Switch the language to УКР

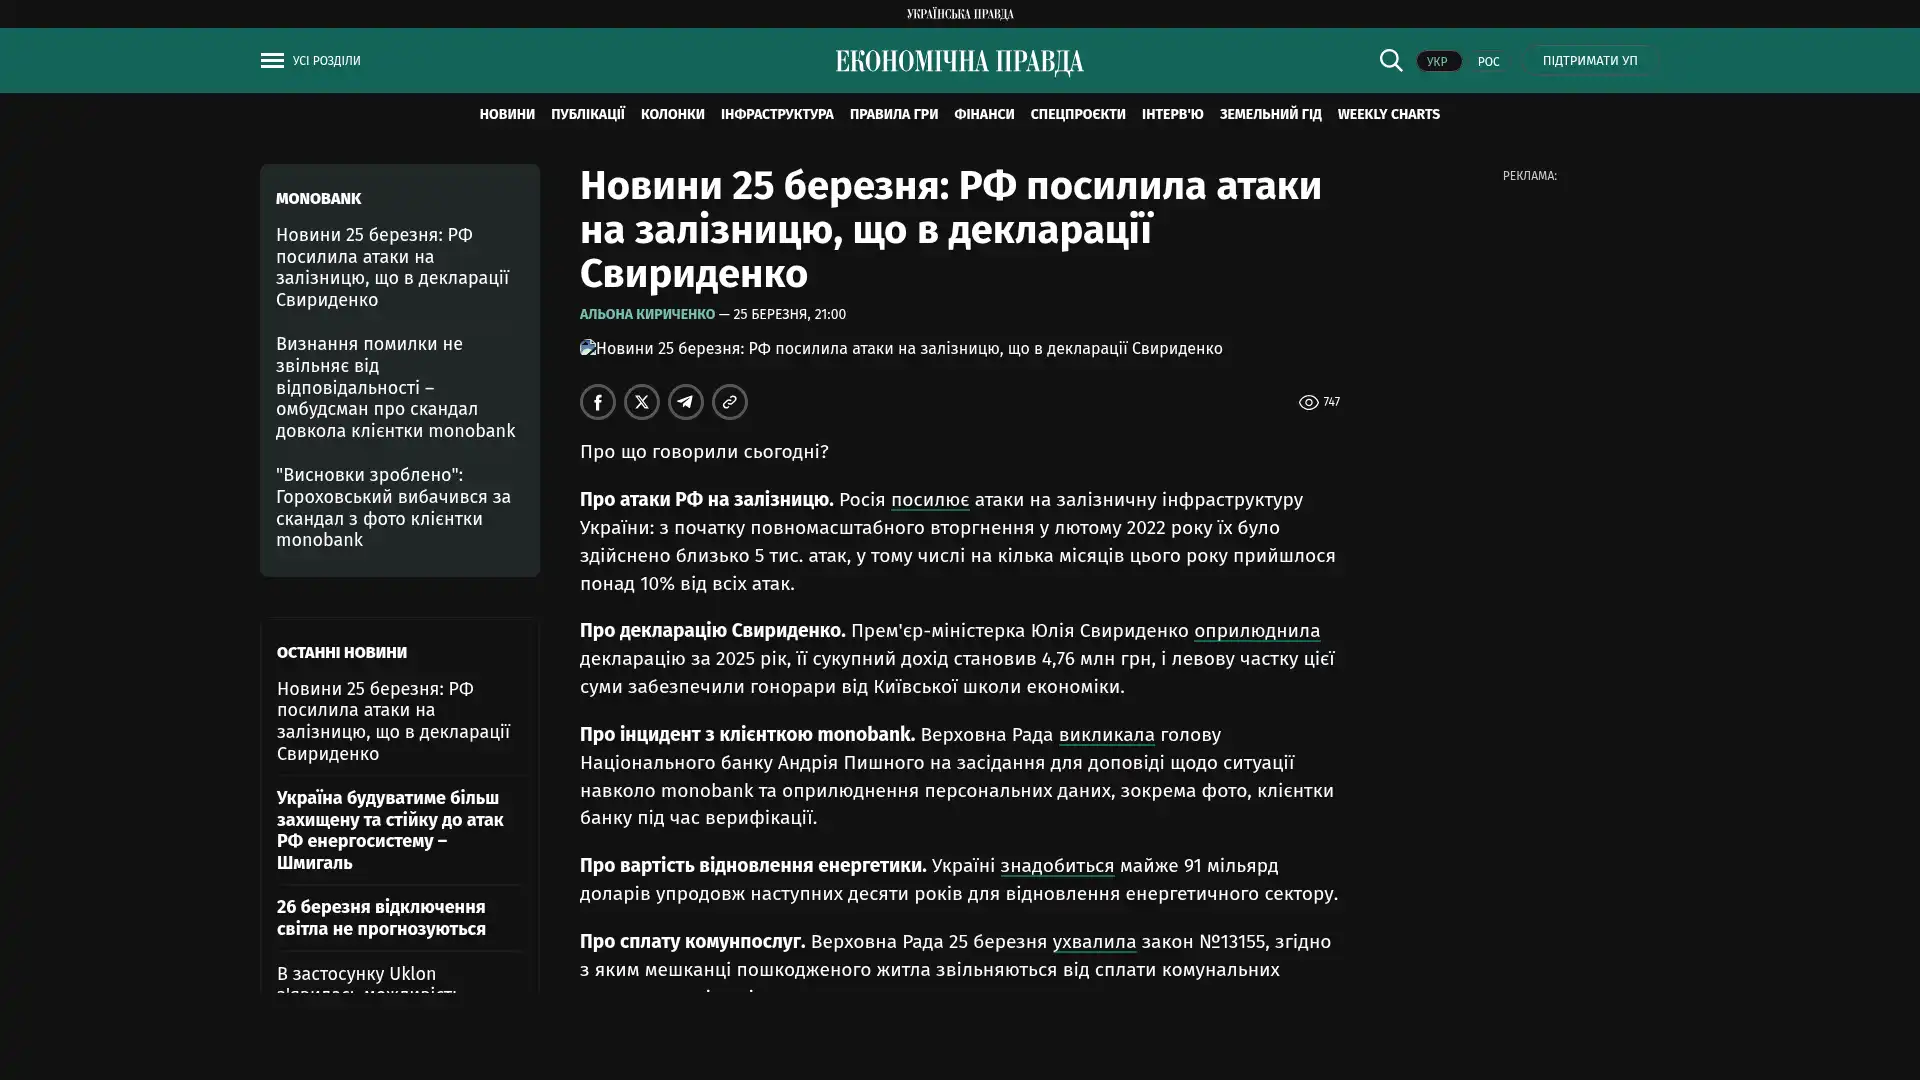point(1438,61)
